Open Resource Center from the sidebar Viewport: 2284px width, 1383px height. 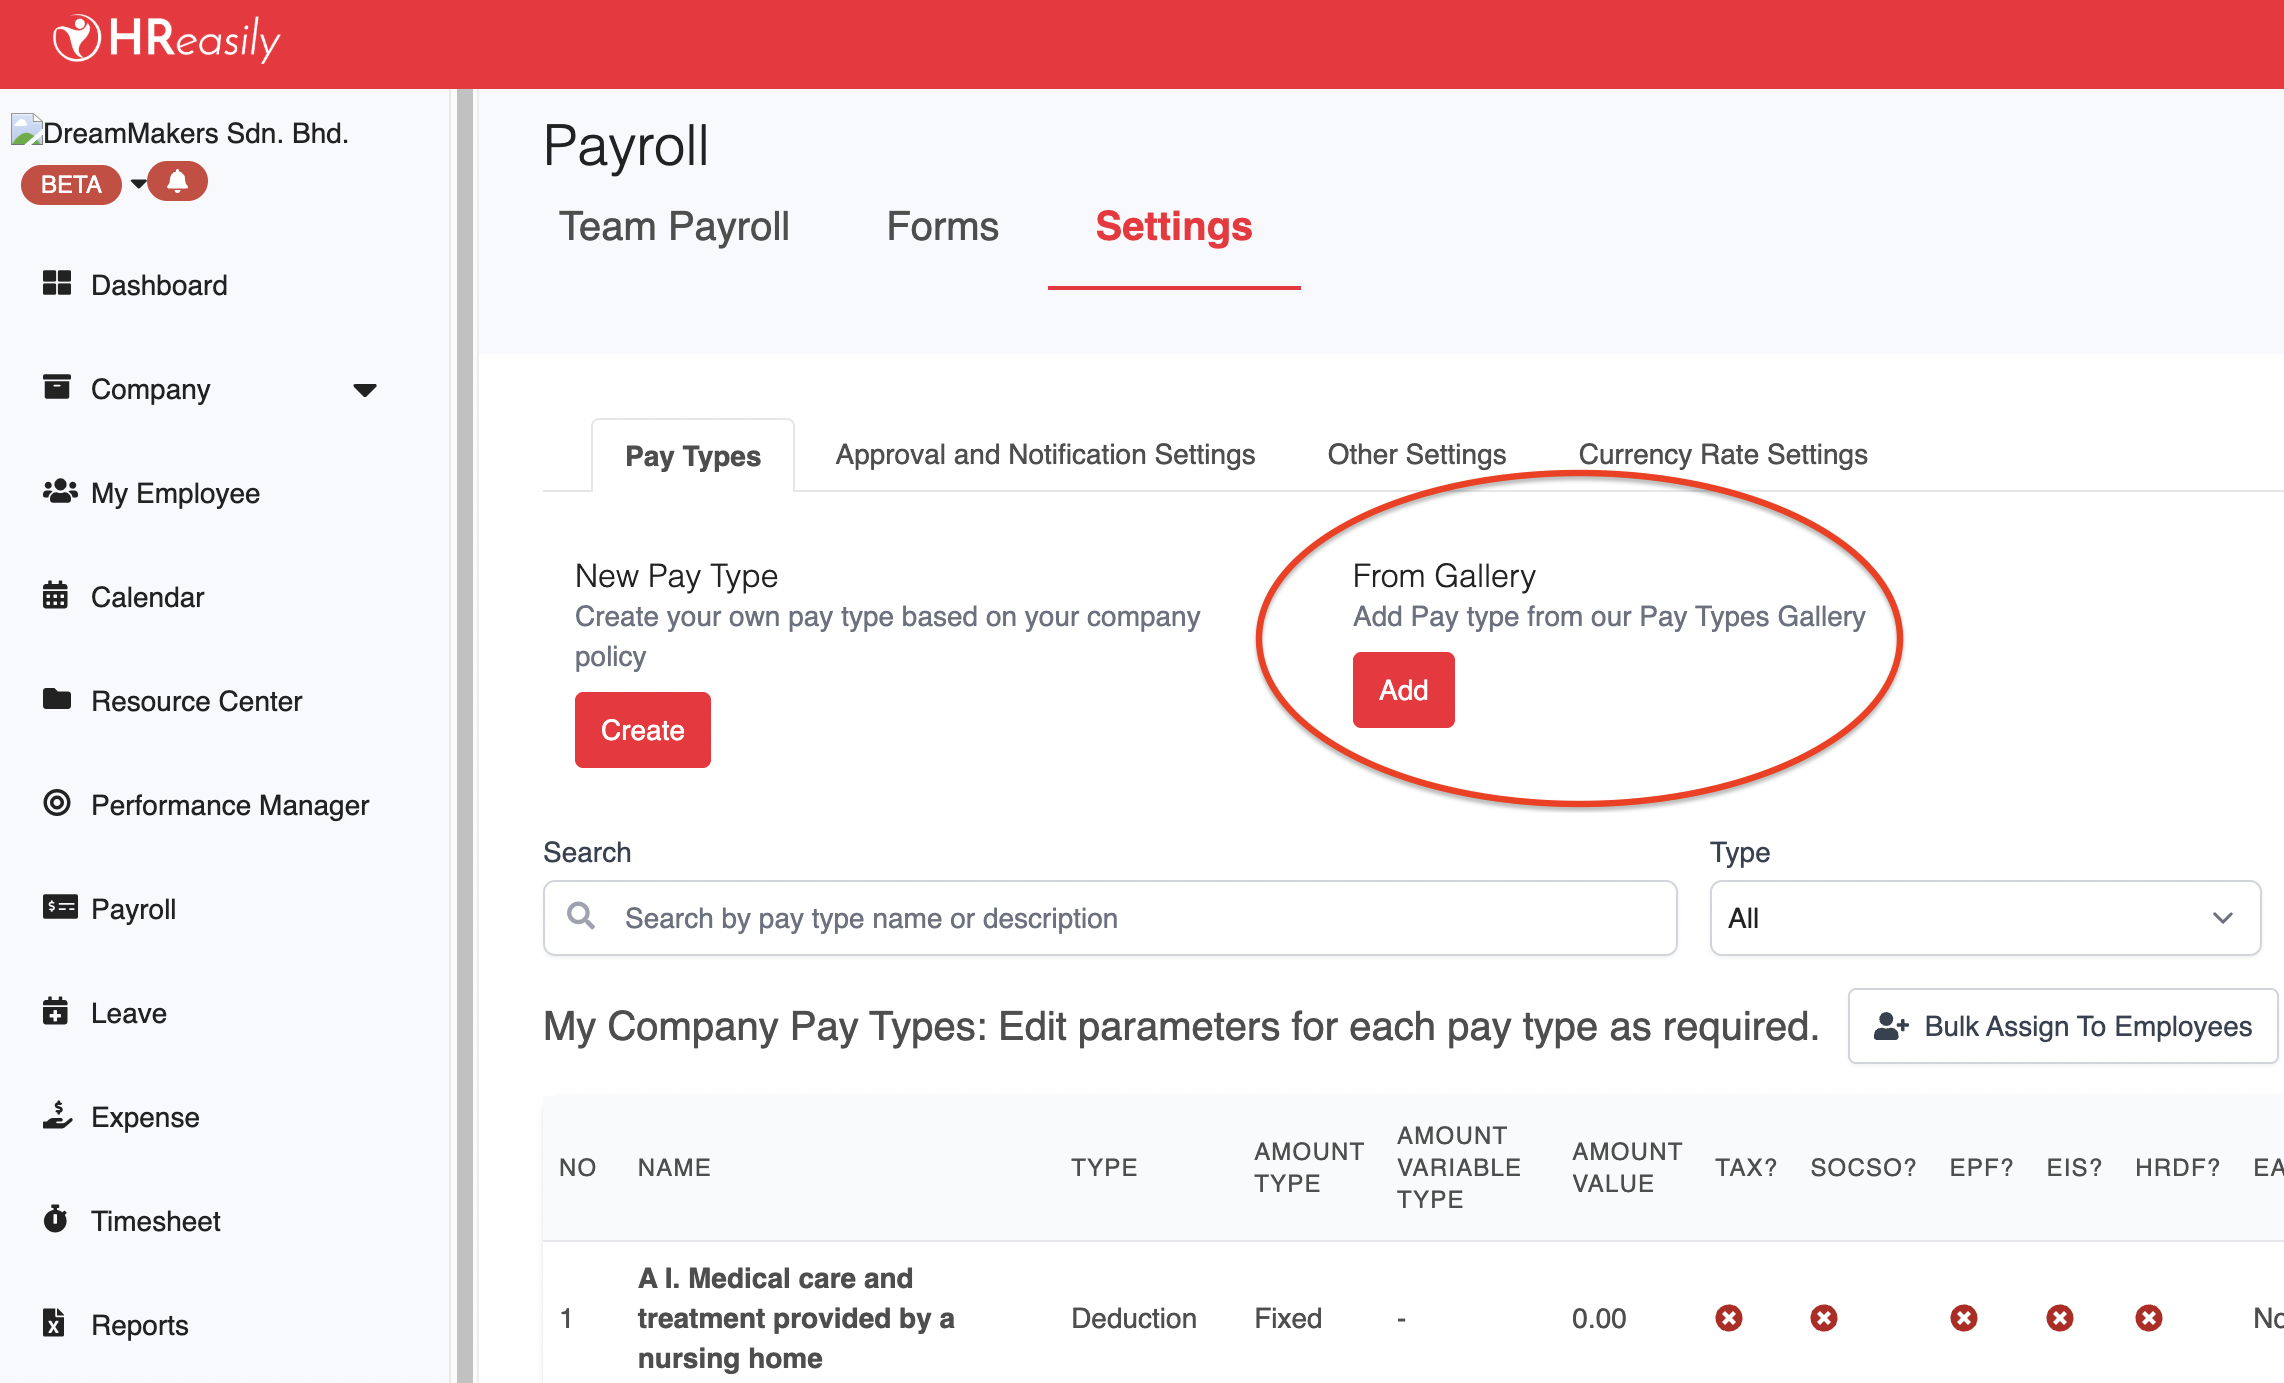coord(195,701)
